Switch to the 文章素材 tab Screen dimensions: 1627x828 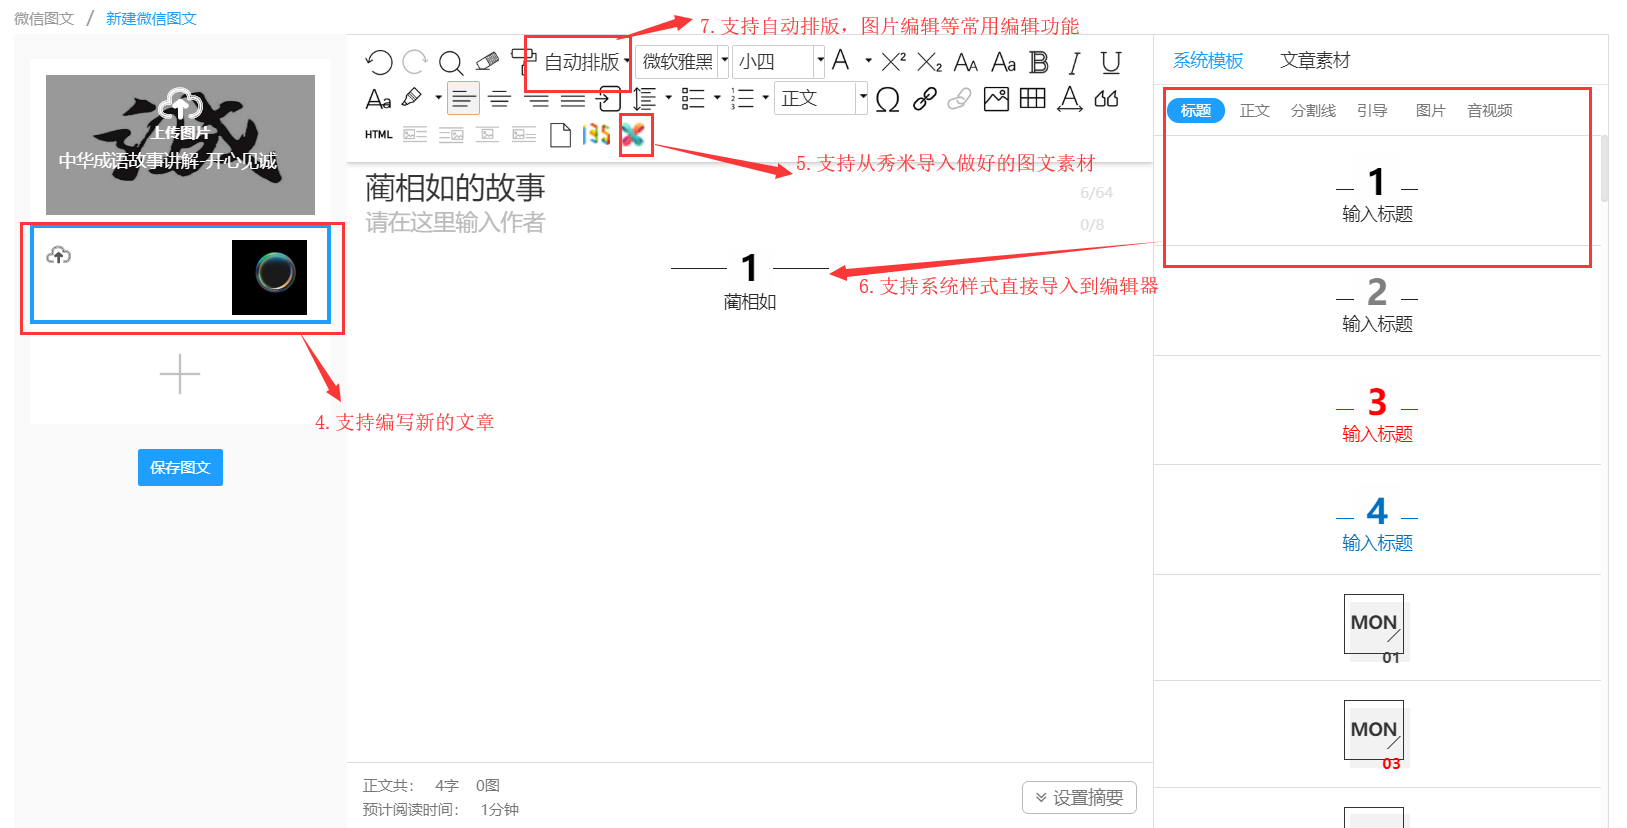(x=1315, y=61)
